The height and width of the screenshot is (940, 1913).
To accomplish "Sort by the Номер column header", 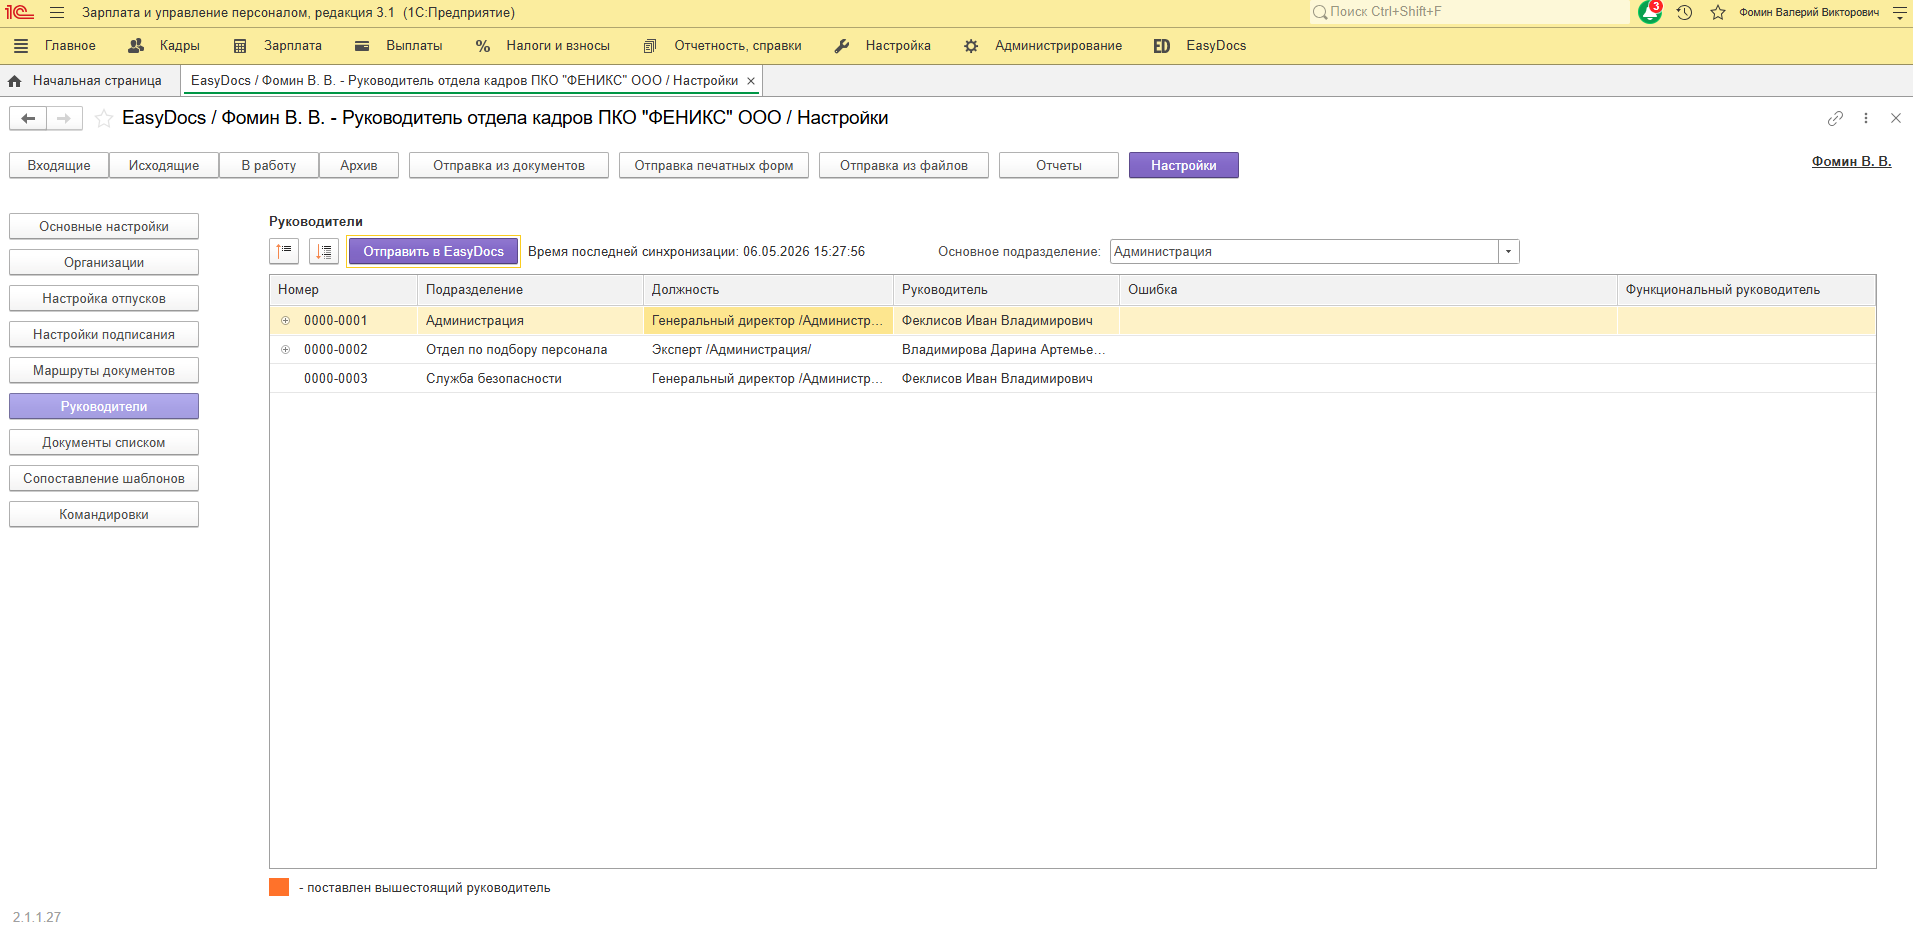I will pyautogui.click(x=343, y=290).
